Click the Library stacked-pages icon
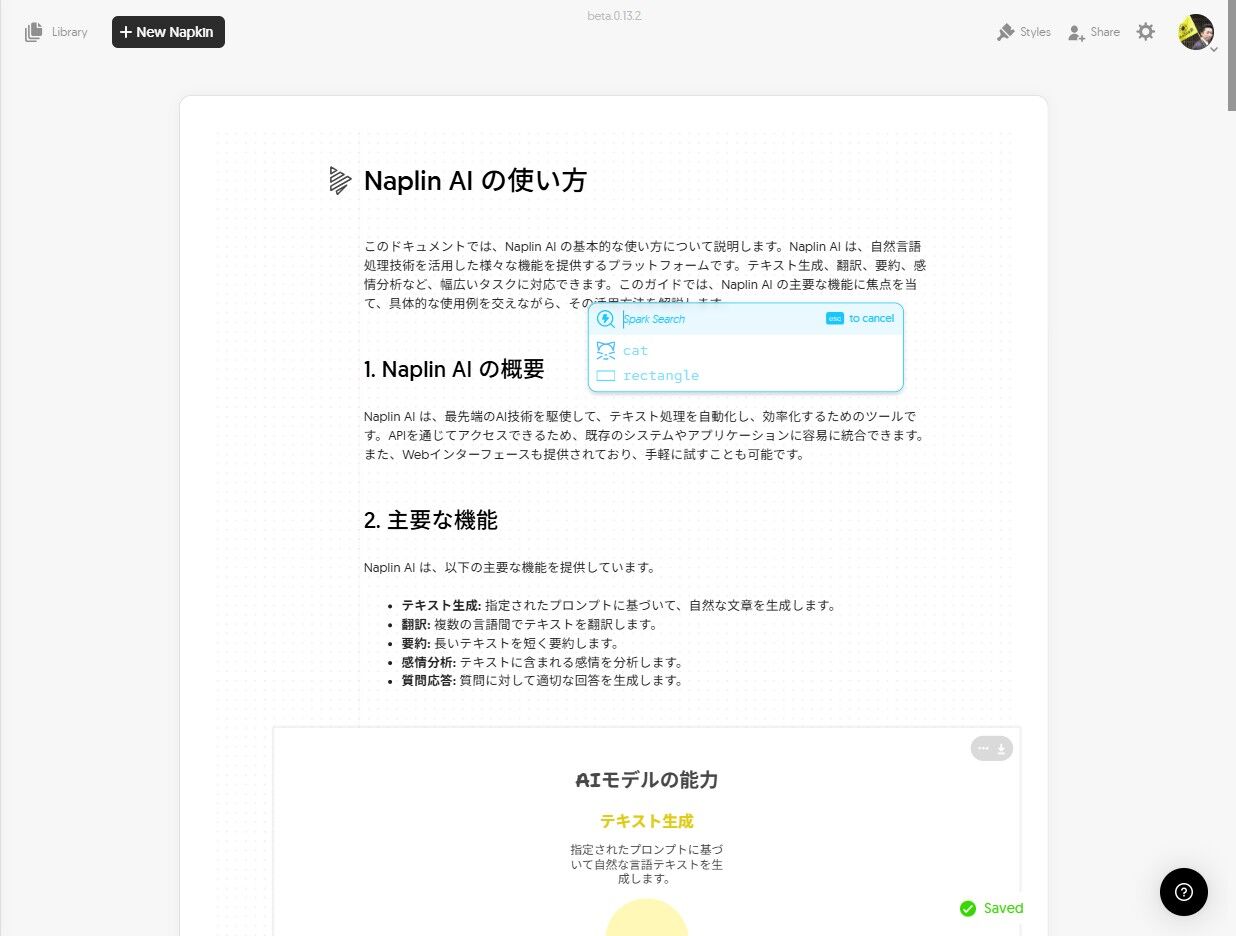Image resolution: width=1236 pixels, height=936 pixels. (34, 32)
